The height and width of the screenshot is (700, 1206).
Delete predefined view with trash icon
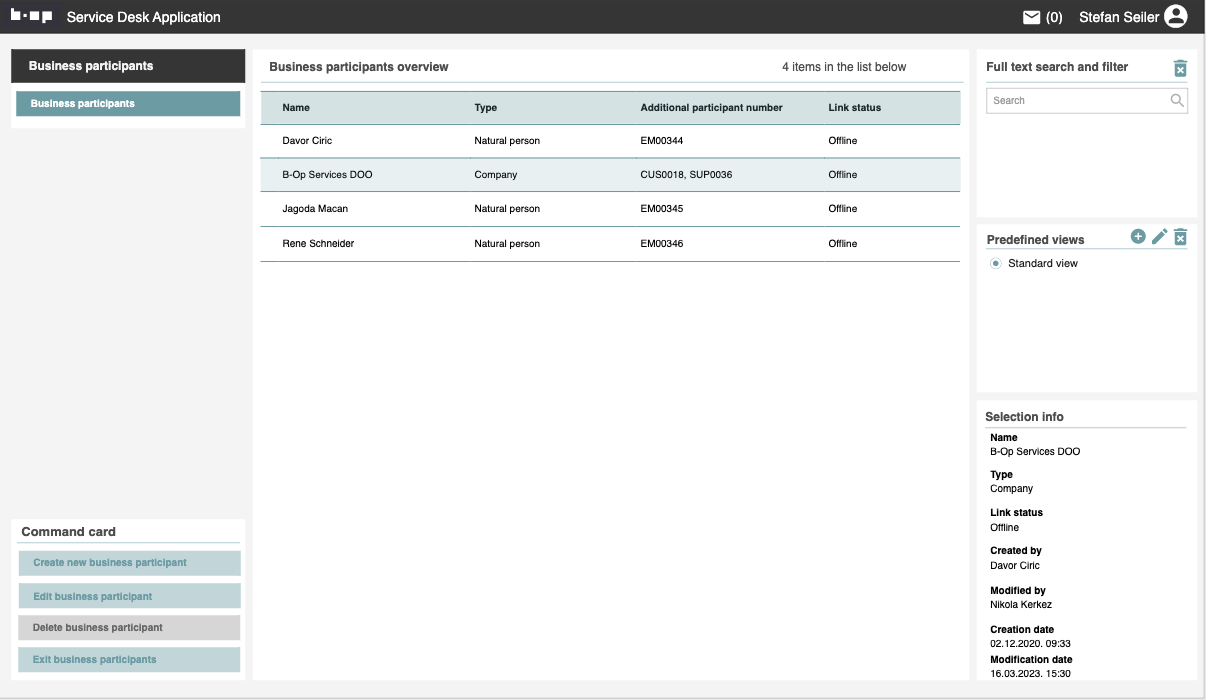(x=1180, y=237)
